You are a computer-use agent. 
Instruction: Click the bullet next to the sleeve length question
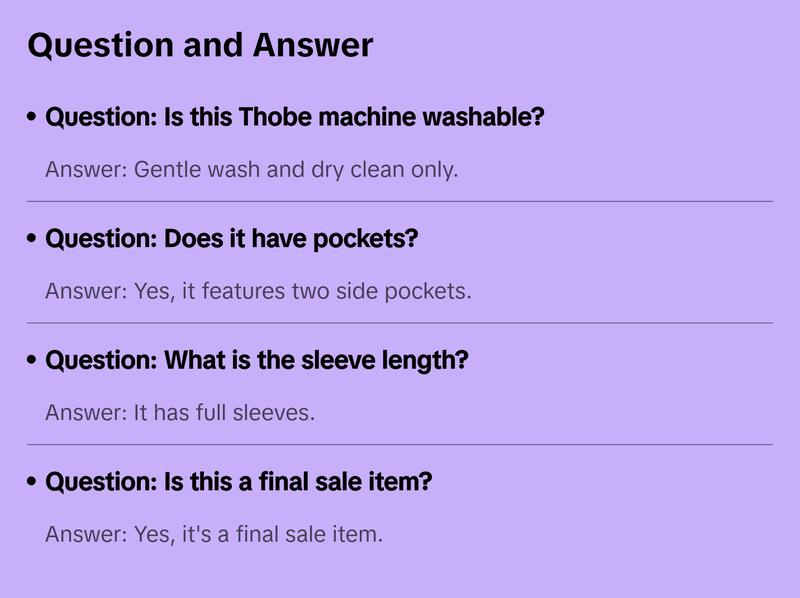tap(32, 361)
